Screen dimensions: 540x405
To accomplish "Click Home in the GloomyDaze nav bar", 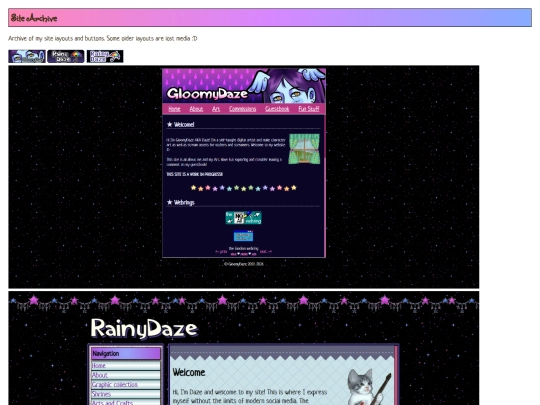I will 174,109.
